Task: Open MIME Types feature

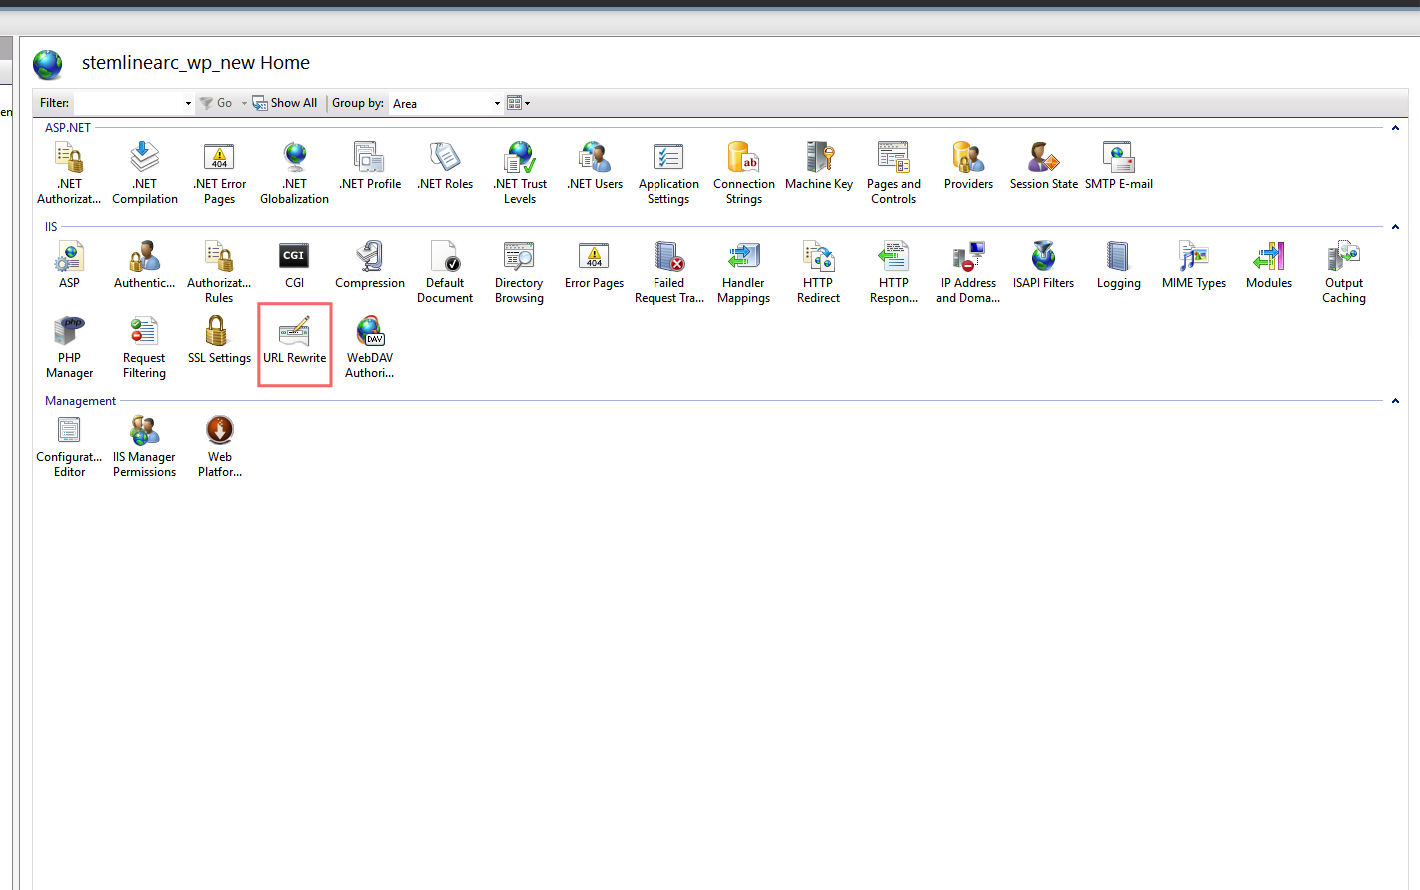Action: [x=1194, y=265]
